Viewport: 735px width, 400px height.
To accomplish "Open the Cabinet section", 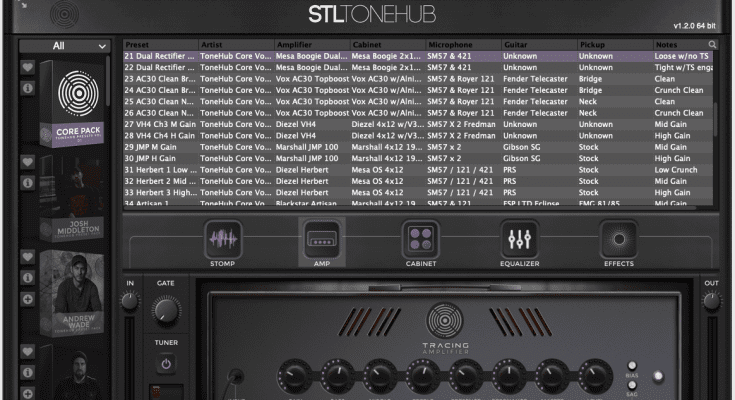I will click(x=421, y=241).
